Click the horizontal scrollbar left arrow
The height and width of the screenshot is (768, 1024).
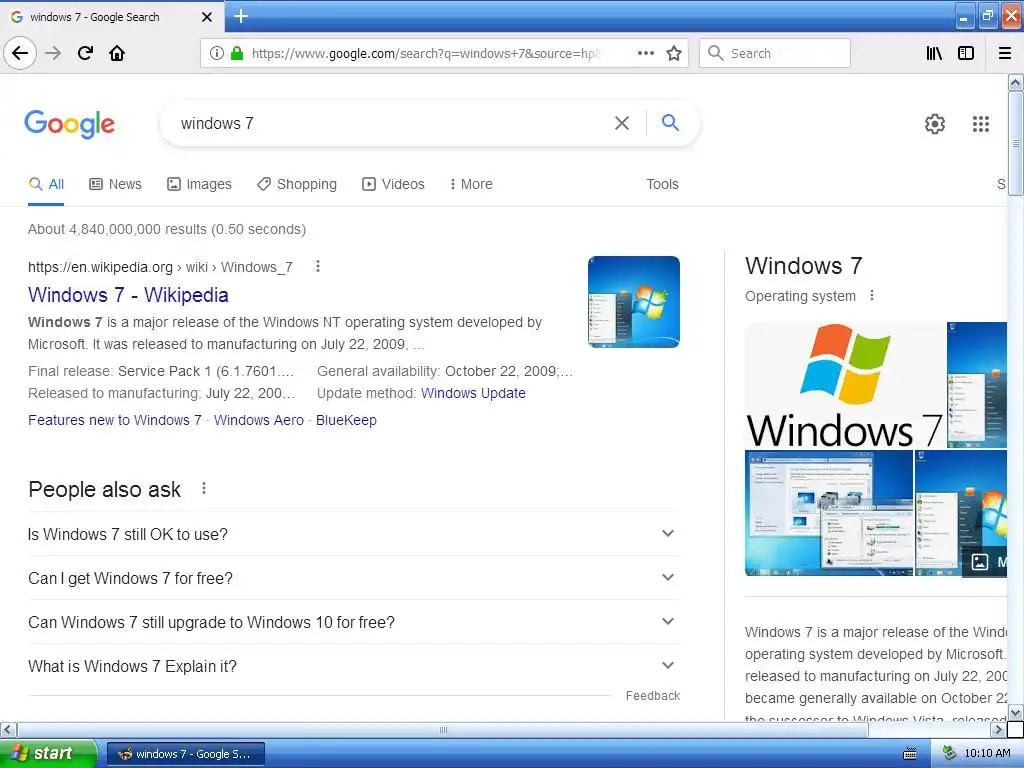tap(8, 729)
